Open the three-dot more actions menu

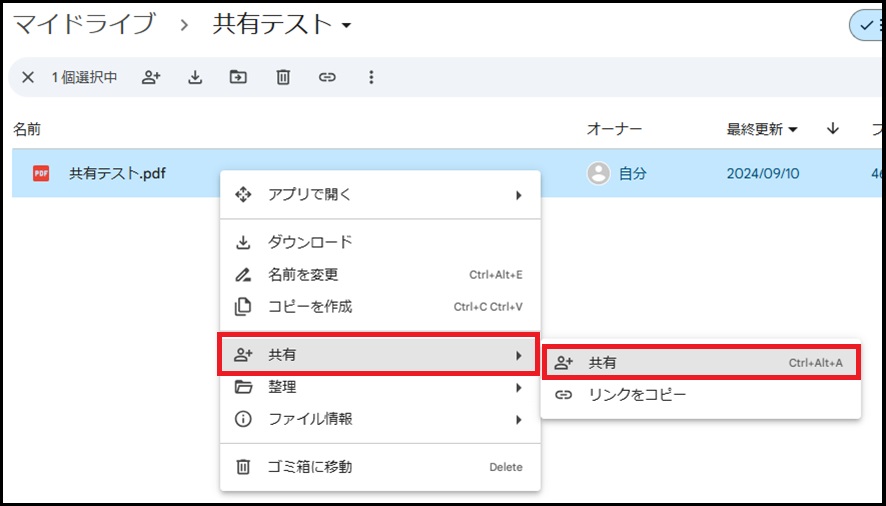[x=371, y=77]
